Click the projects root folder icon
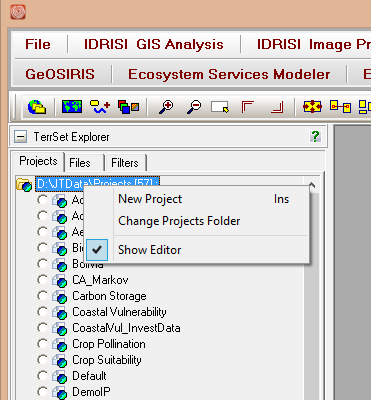The width and height of the screenshot is (371, 400). click(24, 184)
